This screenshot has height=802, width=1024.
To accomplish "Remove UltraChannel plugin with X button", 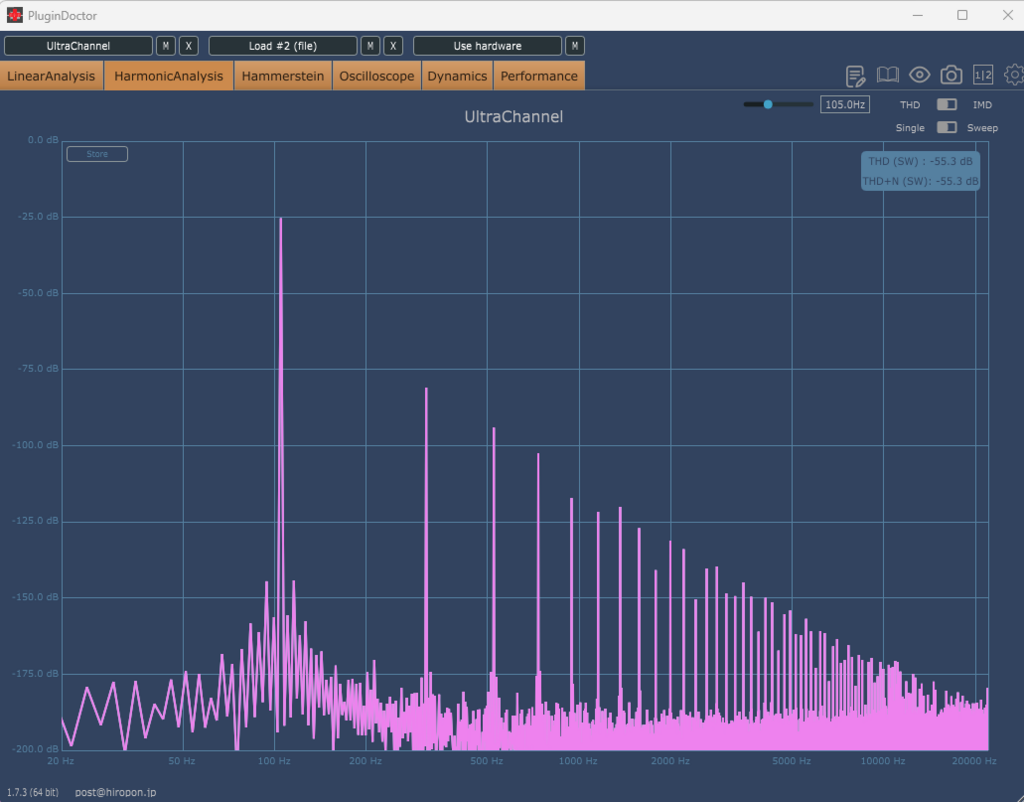I will click(189, 46).
